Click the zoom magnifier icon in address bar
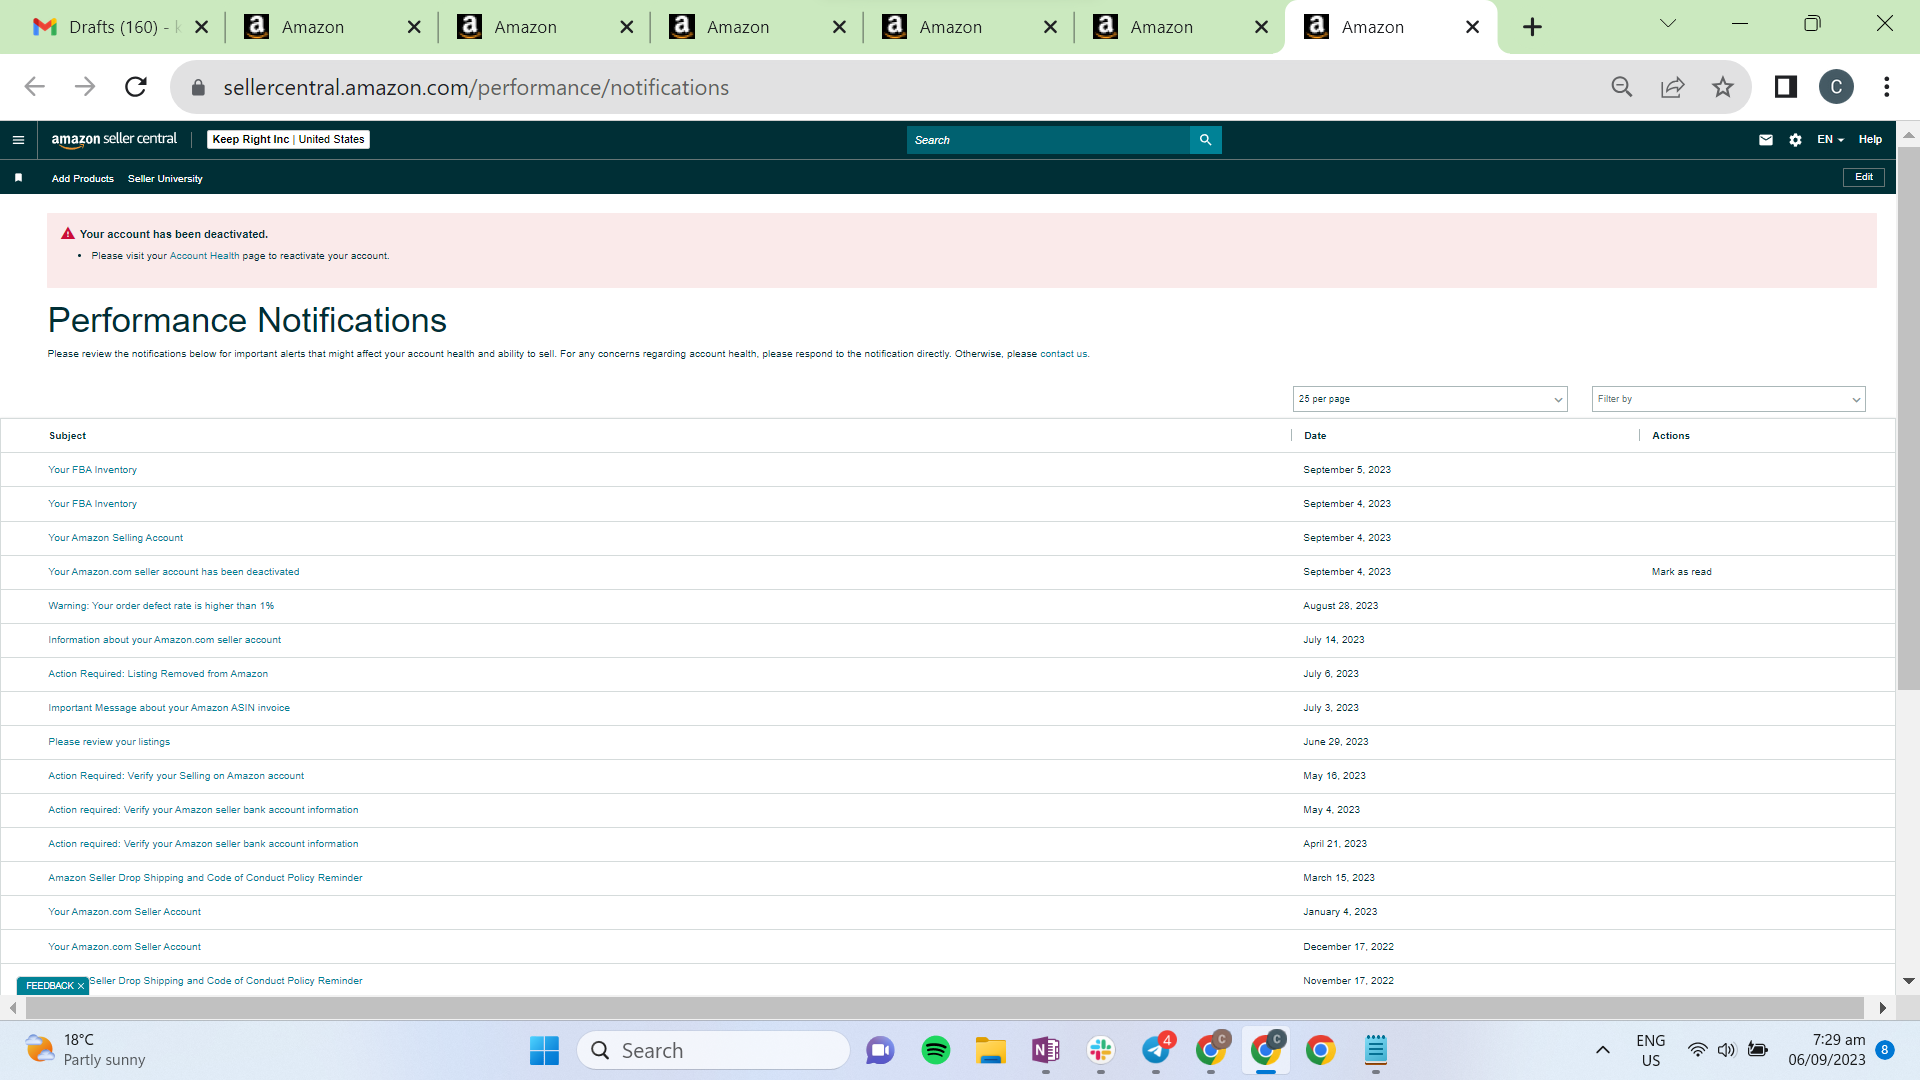 coord(1622,87)
